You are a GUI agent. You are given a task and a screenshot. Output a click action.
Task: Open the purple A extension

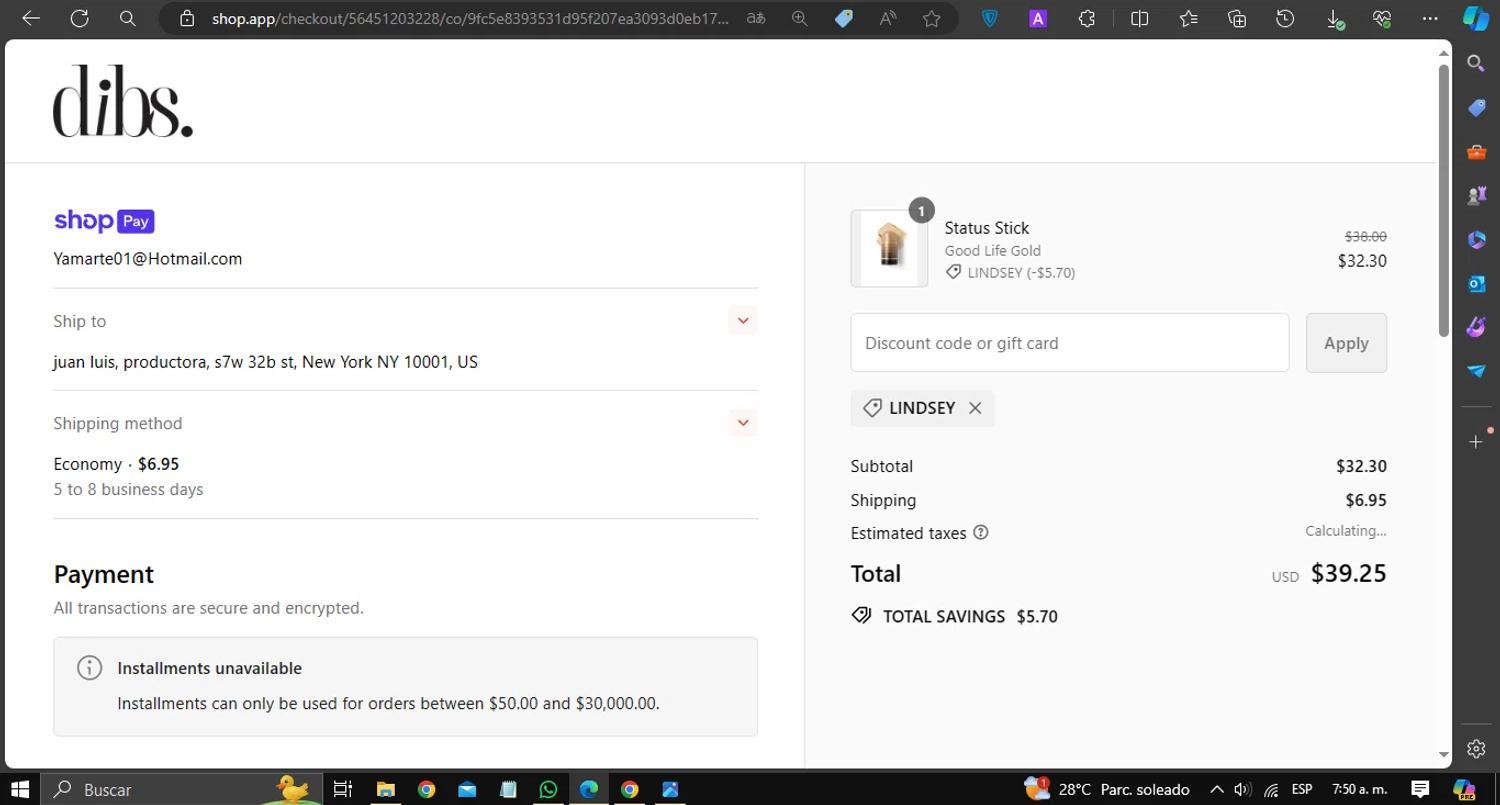[x=1038, y=18]
